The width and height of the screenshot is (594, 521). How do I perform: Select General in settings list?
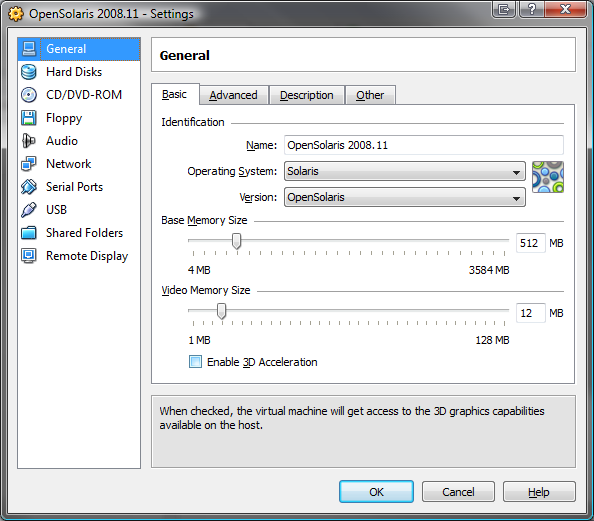point(79,49)
